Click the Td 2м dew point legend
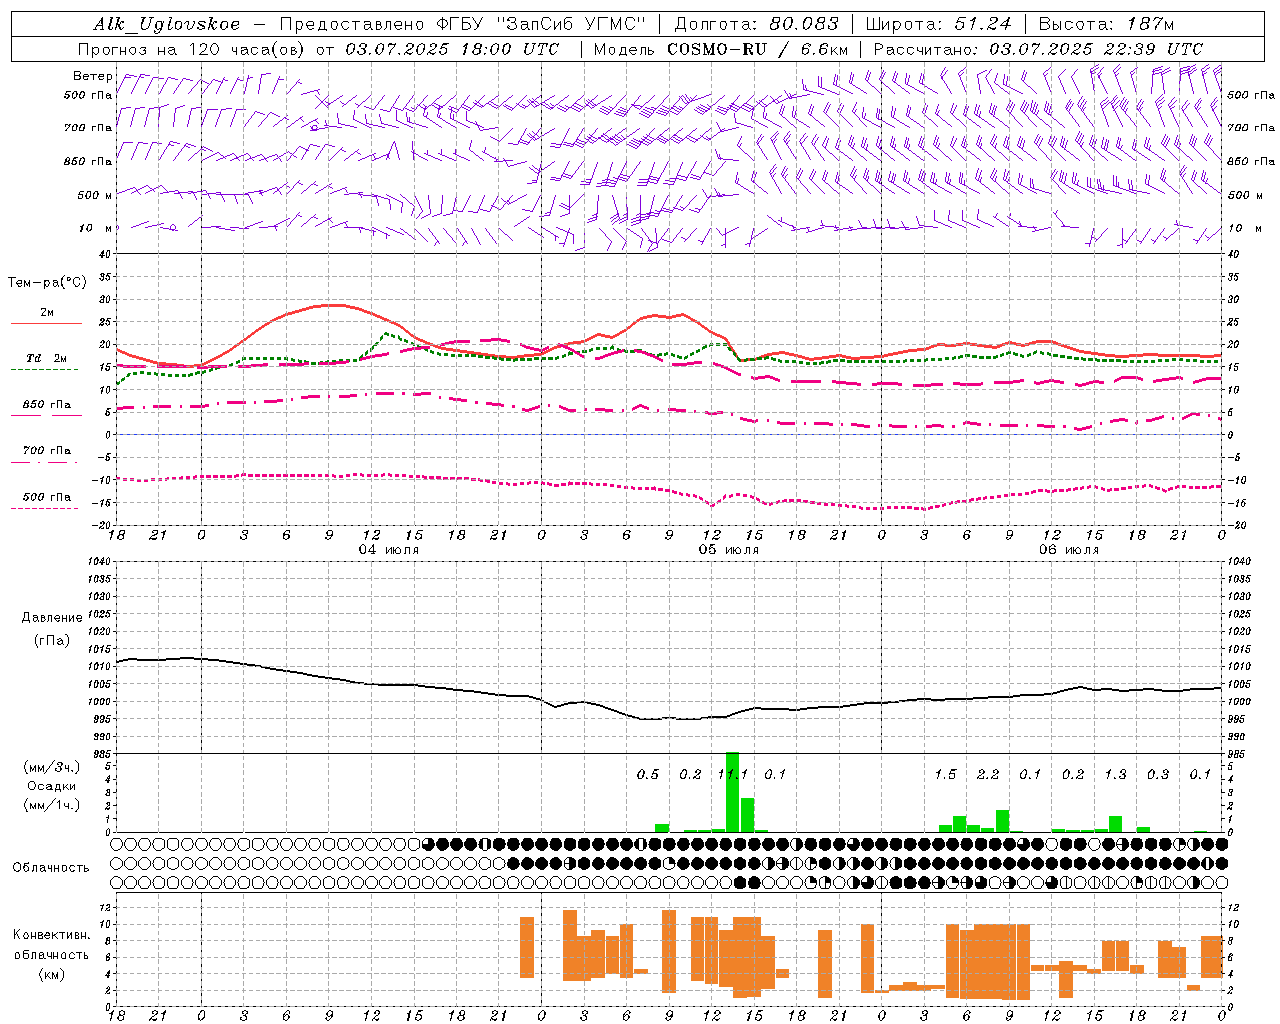Image resolution: width=1280 pixels, height=1024 pixels. [46, 358]
